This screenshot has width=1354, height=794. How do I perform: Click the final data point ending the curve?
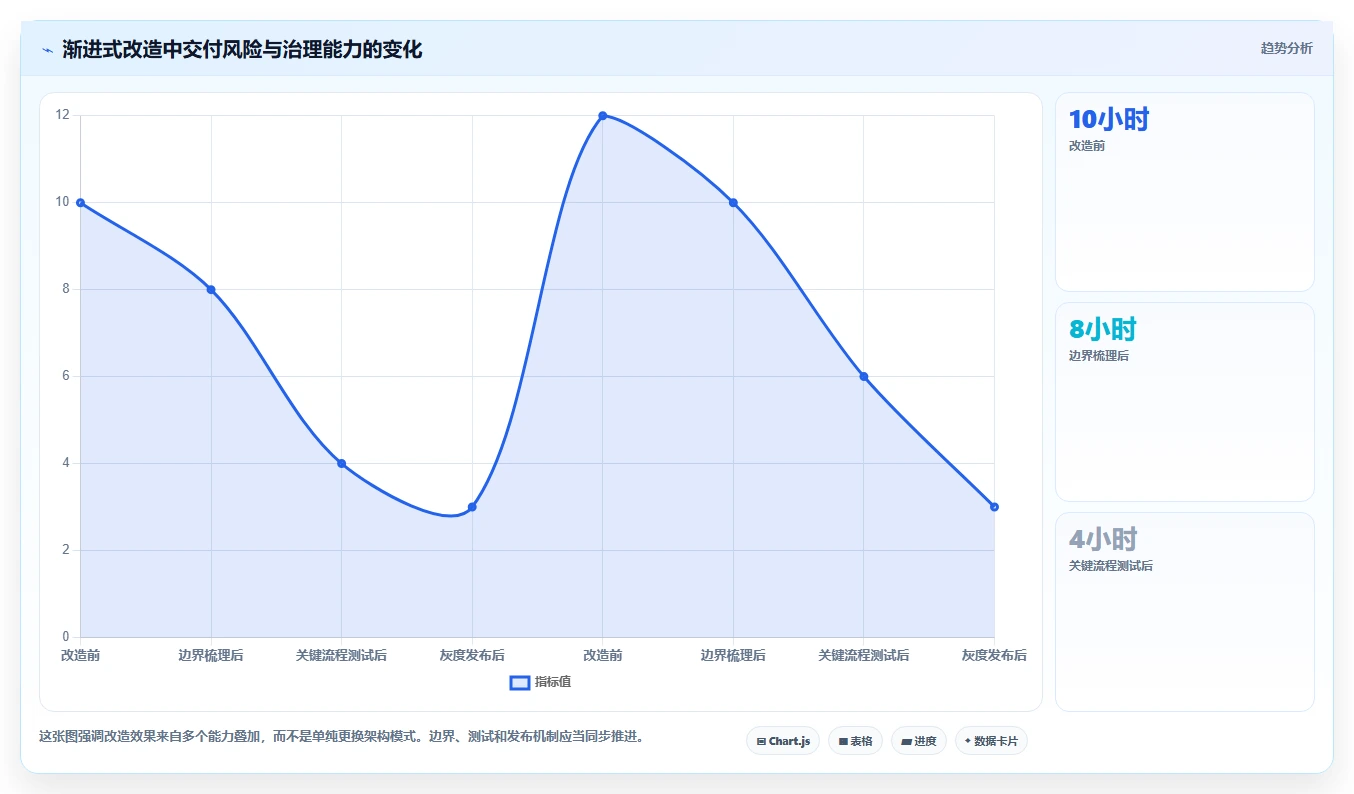pos(994,507)
